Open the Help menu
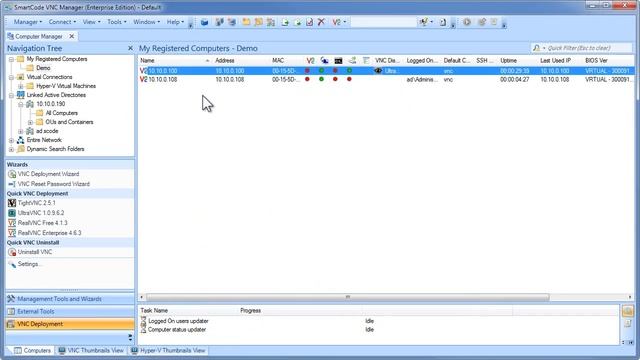 (x=175, y=22)
